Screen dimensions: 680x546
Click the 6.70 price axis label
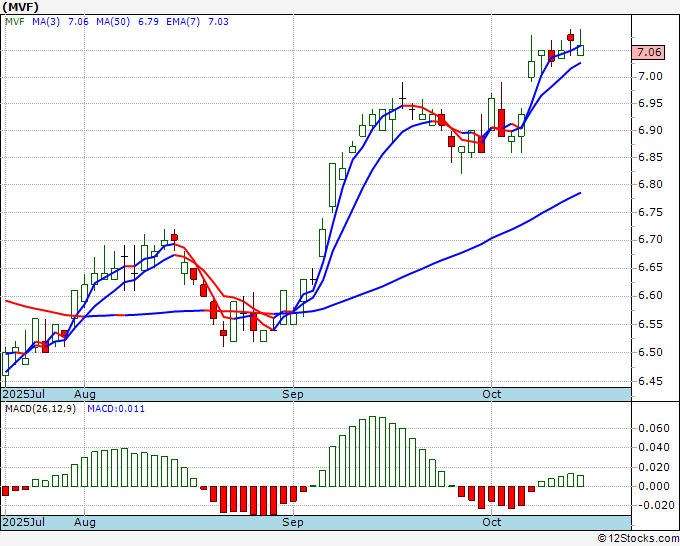point(650,239)
